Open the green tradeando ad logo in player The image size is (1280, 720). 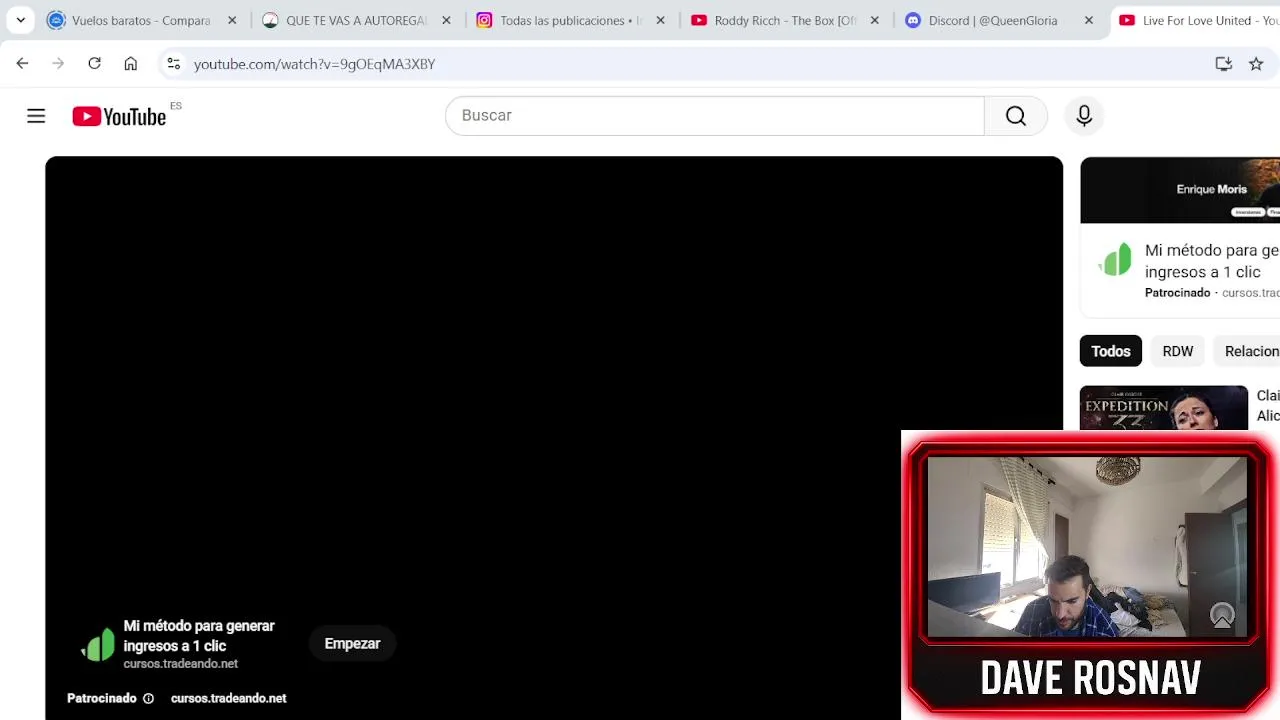pyautogui.click(x=98, y=646)
